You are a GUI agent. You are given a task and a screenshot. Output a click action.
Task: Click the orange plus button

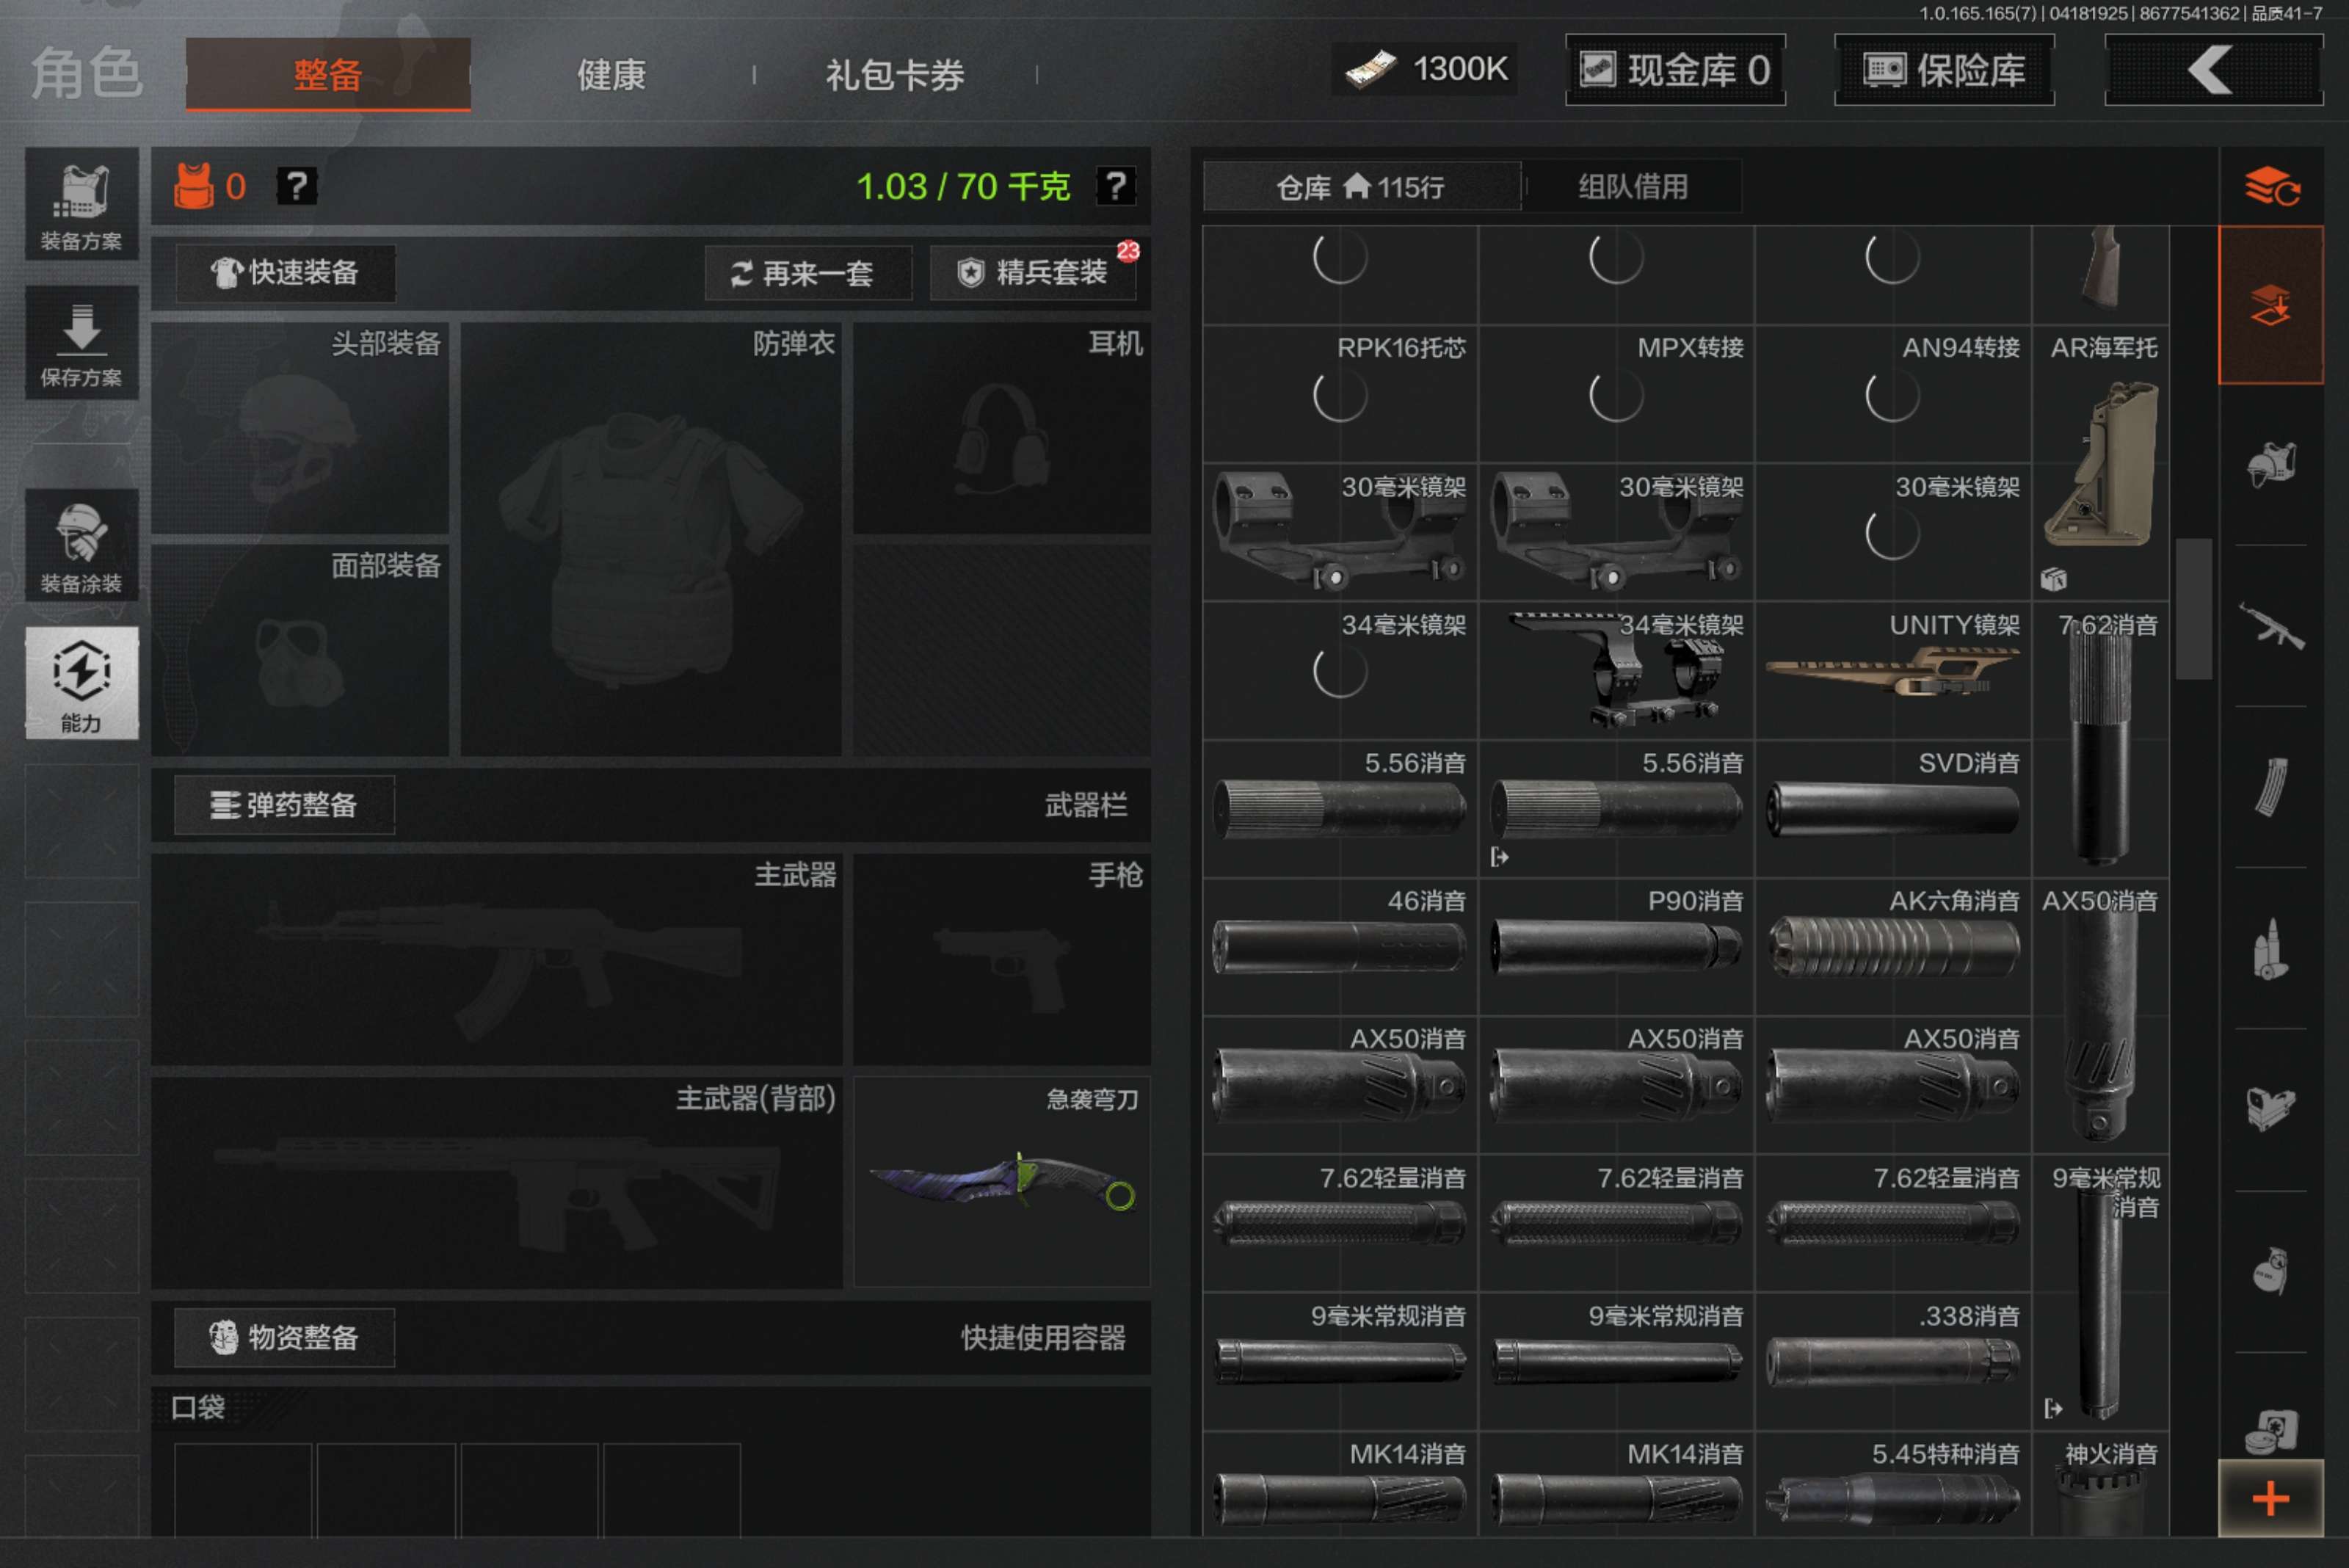(x=2270, y=1498)
